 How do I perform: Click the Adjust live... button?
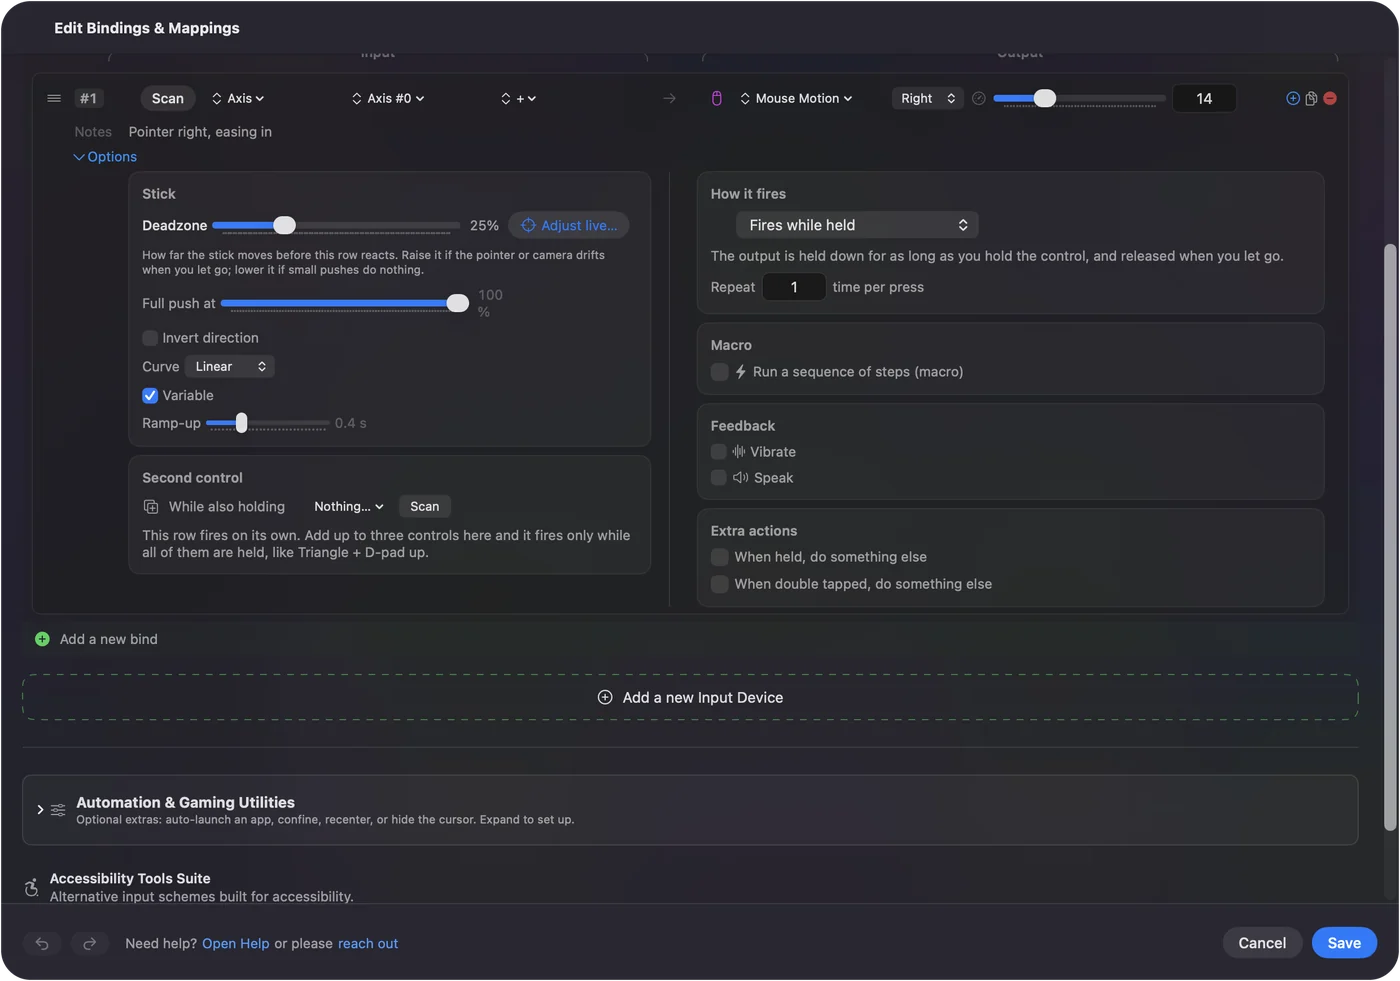(569, 226)
